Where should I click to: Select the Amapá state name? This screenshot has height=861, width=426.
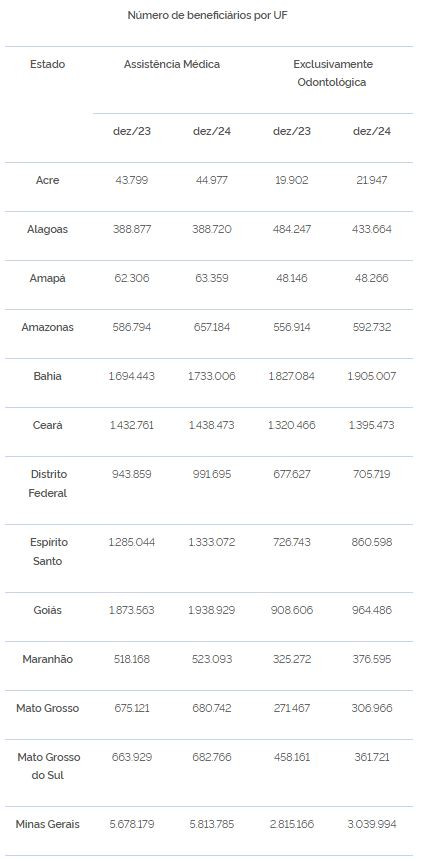click(47, 278)
